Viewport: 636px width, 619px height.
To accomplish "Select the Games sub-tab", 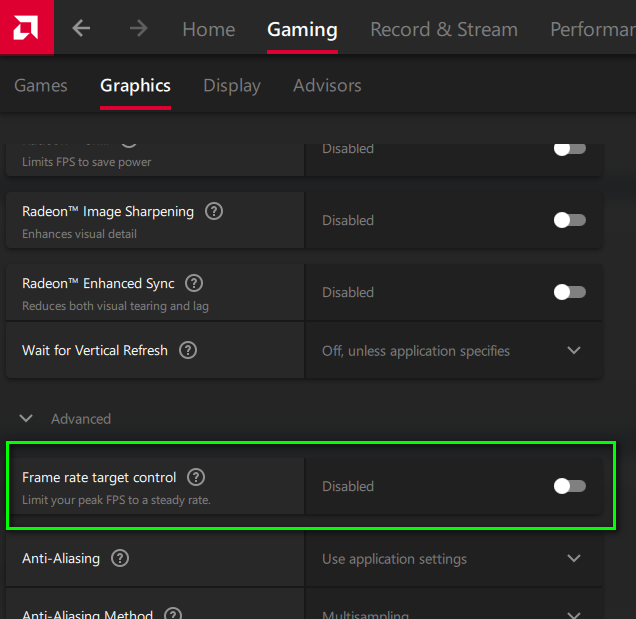I will pos(41,86).
